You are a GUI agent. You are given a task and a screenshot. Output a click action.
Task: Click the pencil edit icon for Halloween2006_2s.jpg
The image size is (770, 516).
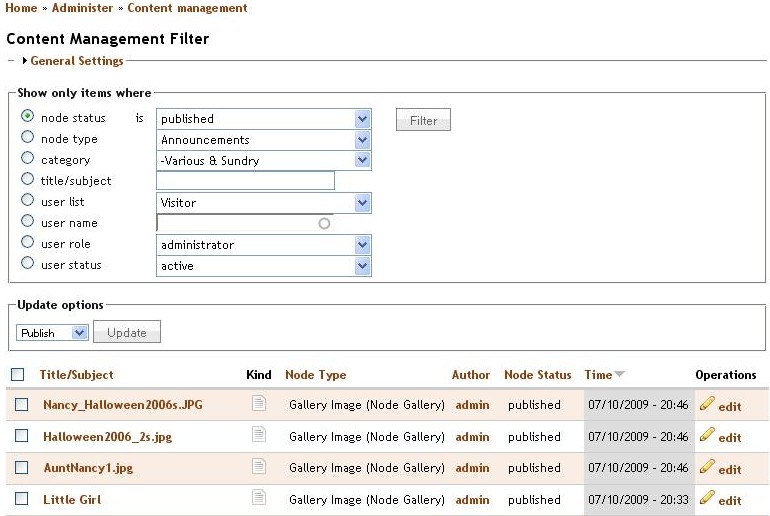coord(707,435)
